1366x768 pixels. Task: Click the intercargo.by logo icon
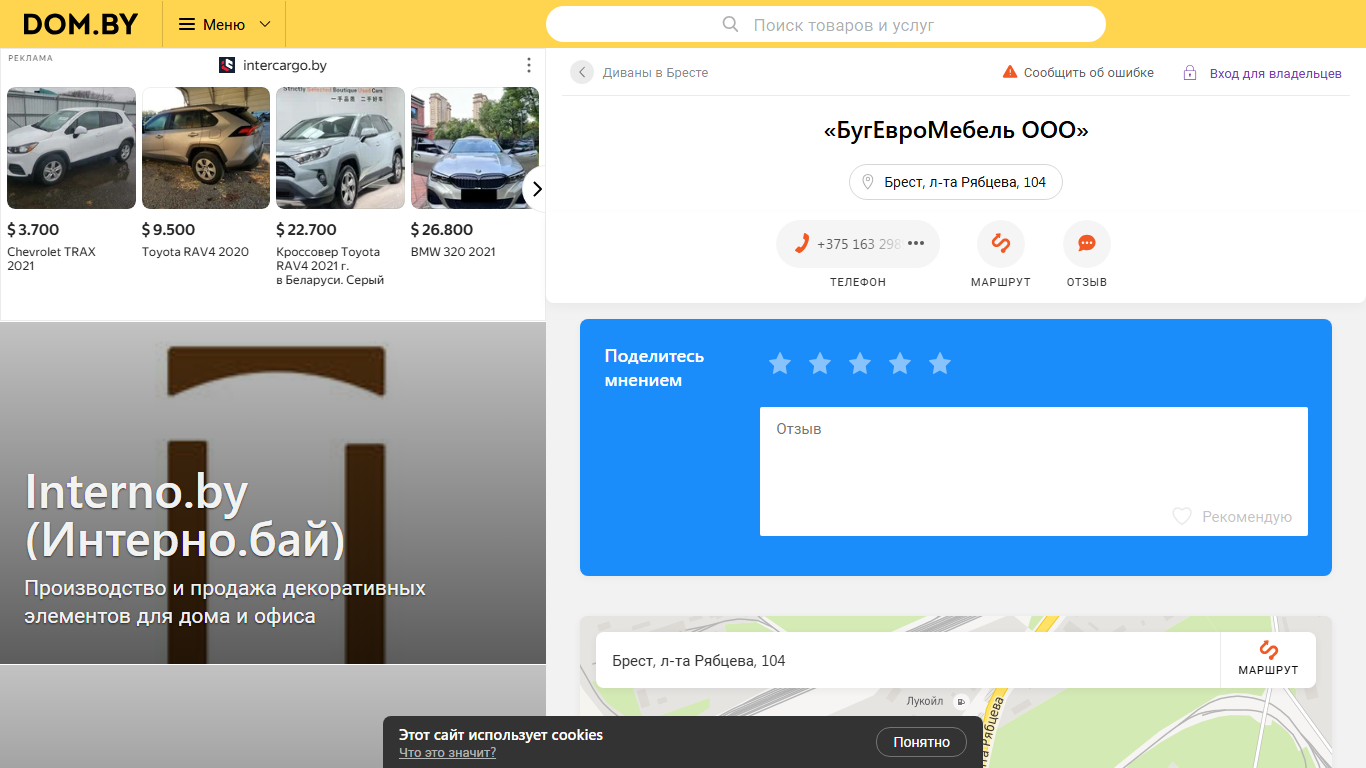(x=227, y=65)
